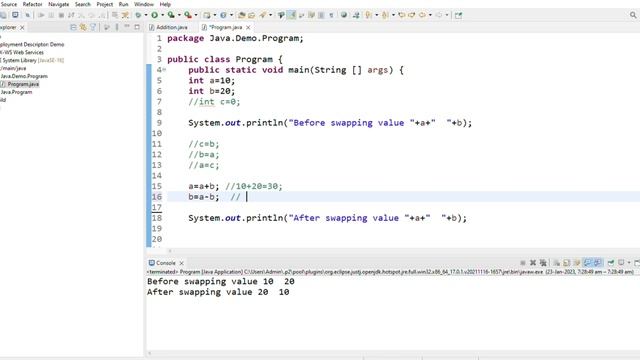This screenshot has height=360, width=640.
Task: Toggle Word Wrap toolbar icon
Action: 302,15
